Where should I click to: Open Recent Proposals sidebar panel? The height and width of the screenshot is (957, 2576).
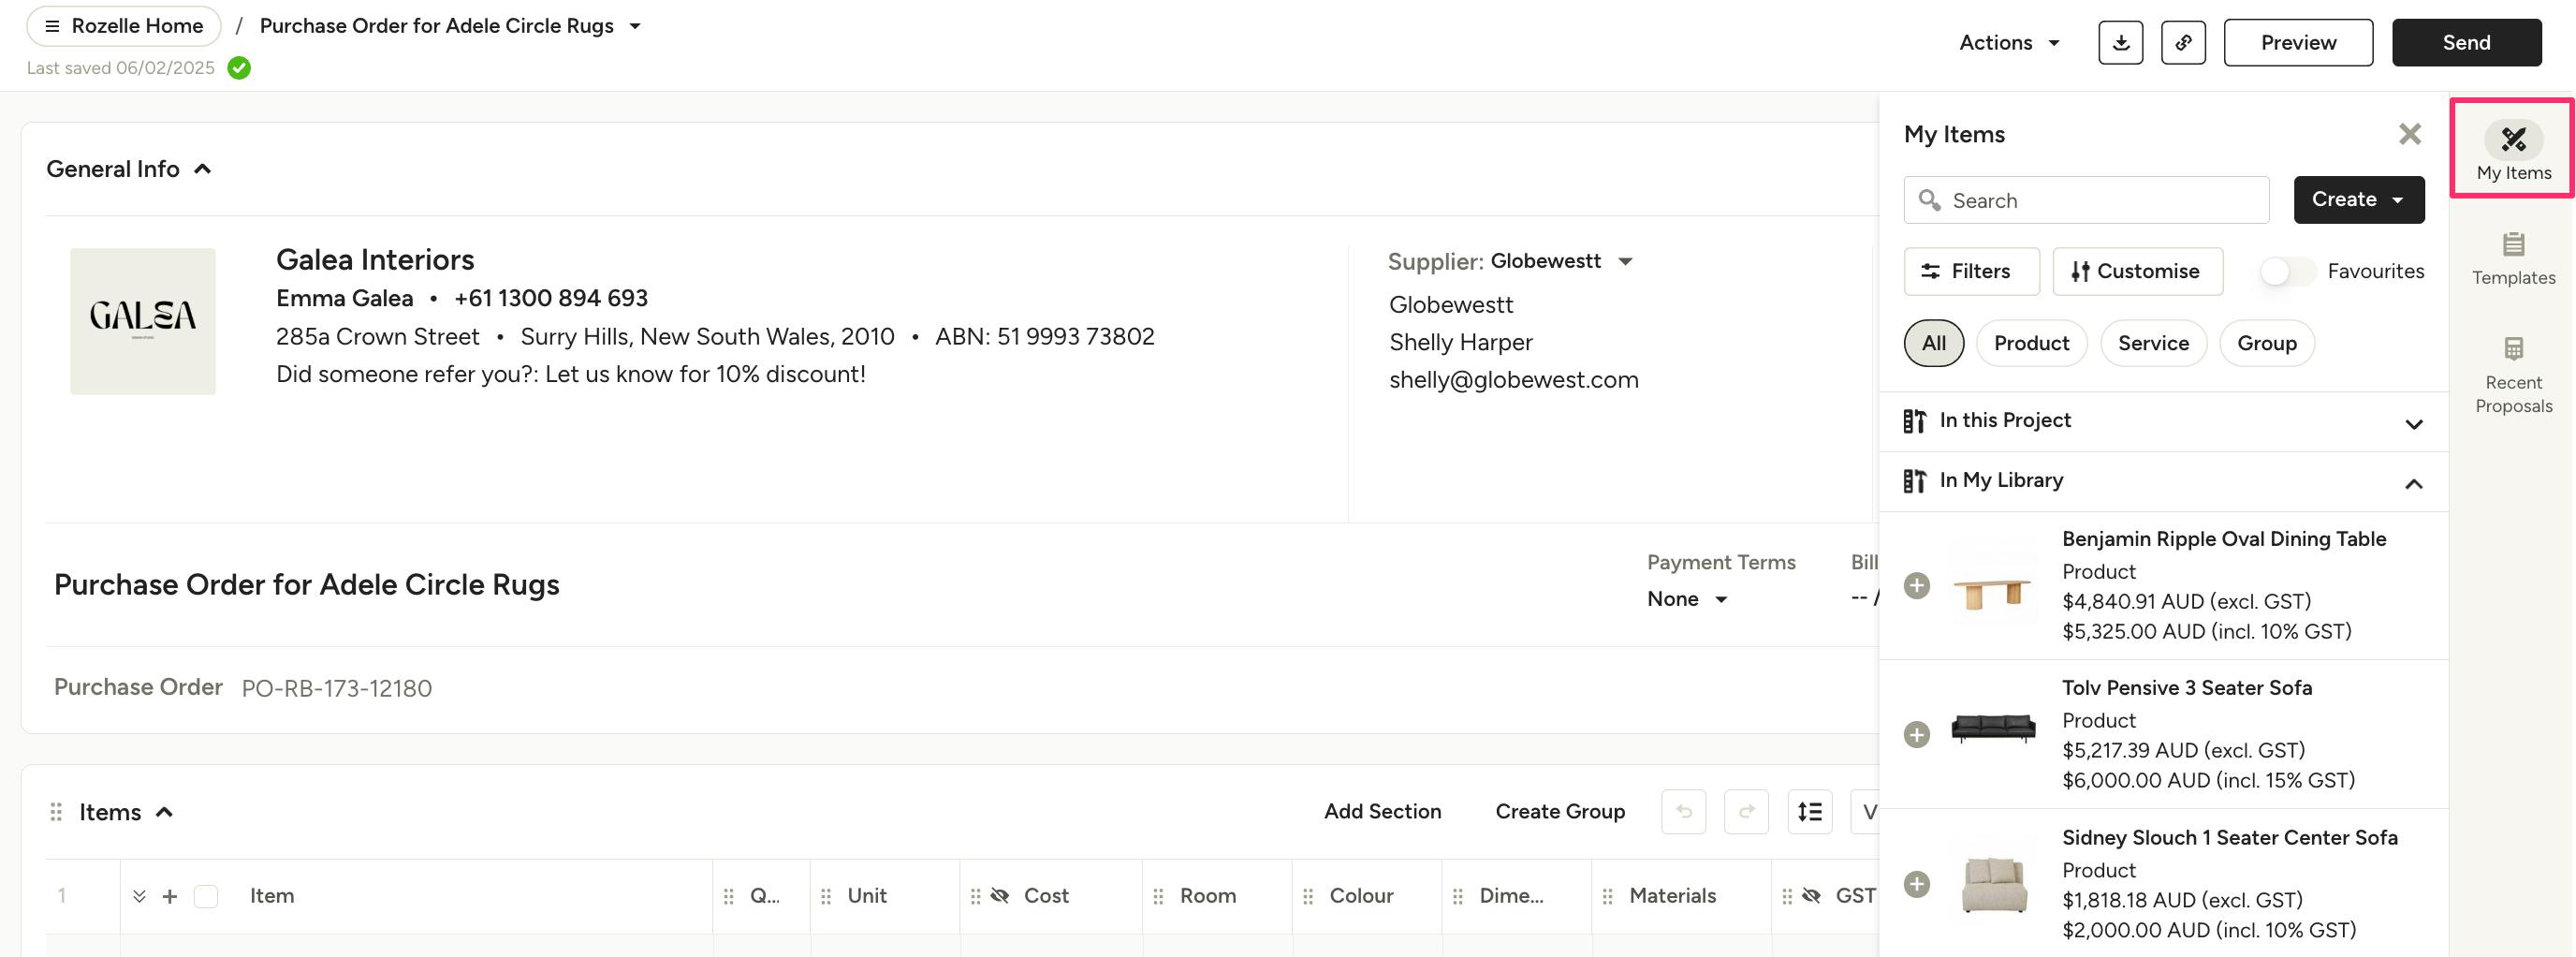pos(2513,375)
